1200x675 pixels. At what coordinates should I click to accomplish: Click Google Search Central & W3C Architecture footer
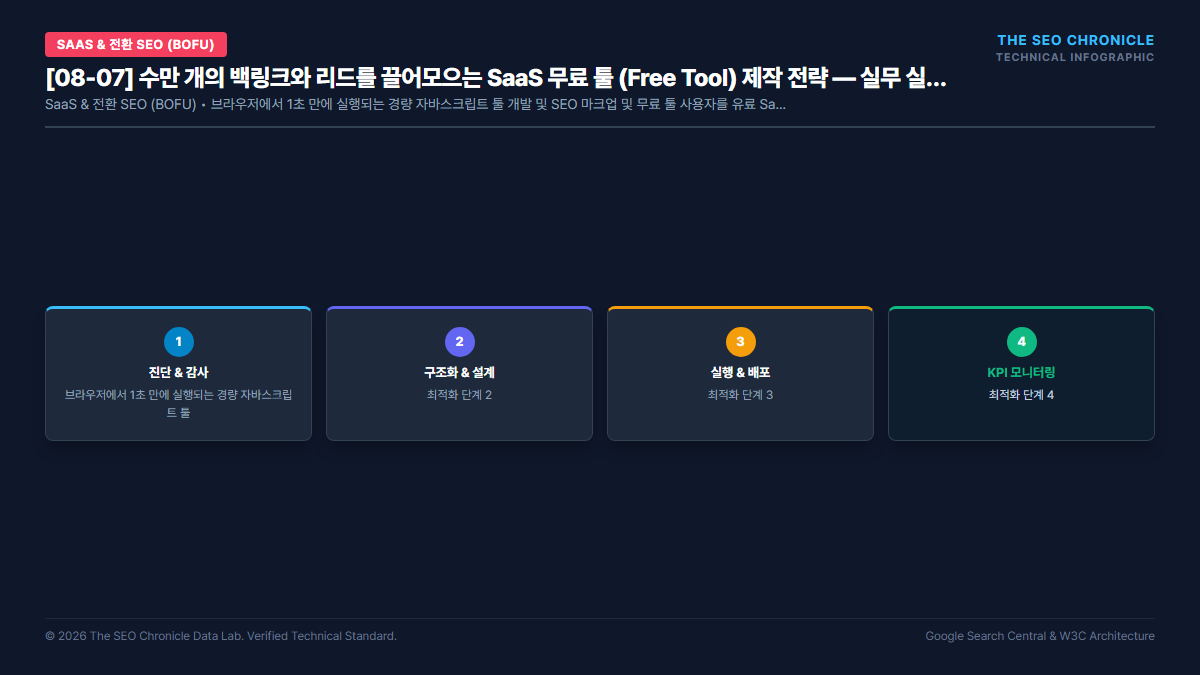(x=1040, y=636)
